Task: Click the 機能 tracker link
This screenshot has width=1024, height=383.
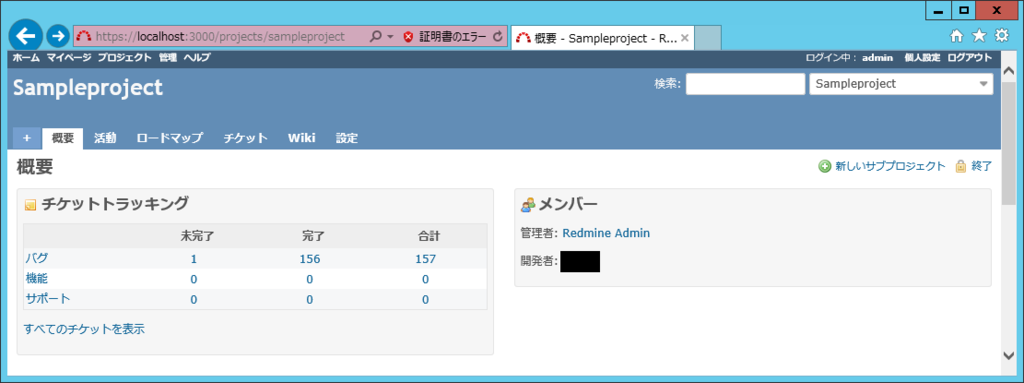Action: coord(37,278)
